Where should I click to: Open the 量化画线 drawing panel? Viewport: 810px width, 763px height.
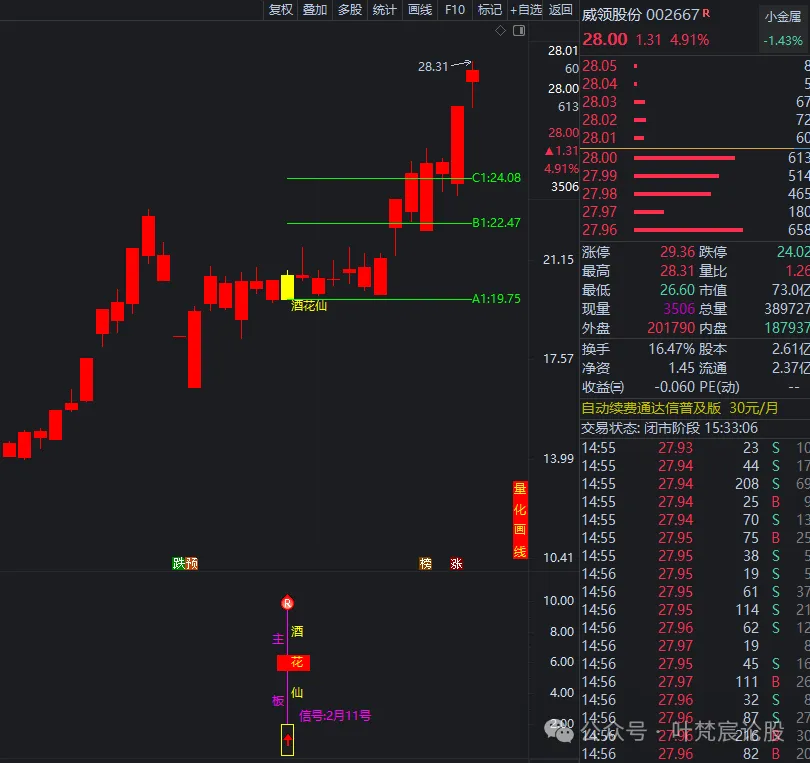pyautogui.click(x=519, y=520)
